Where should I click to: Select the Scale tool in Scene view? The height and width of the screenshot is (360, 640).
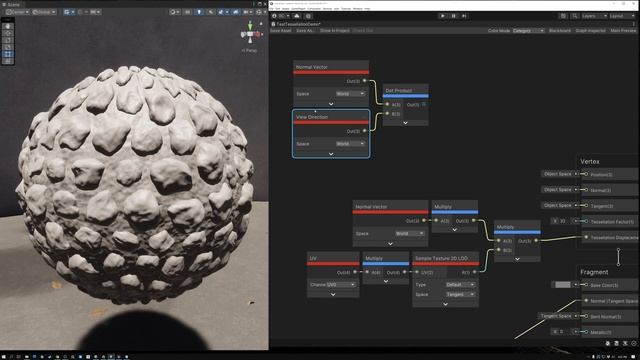[8, 47]
